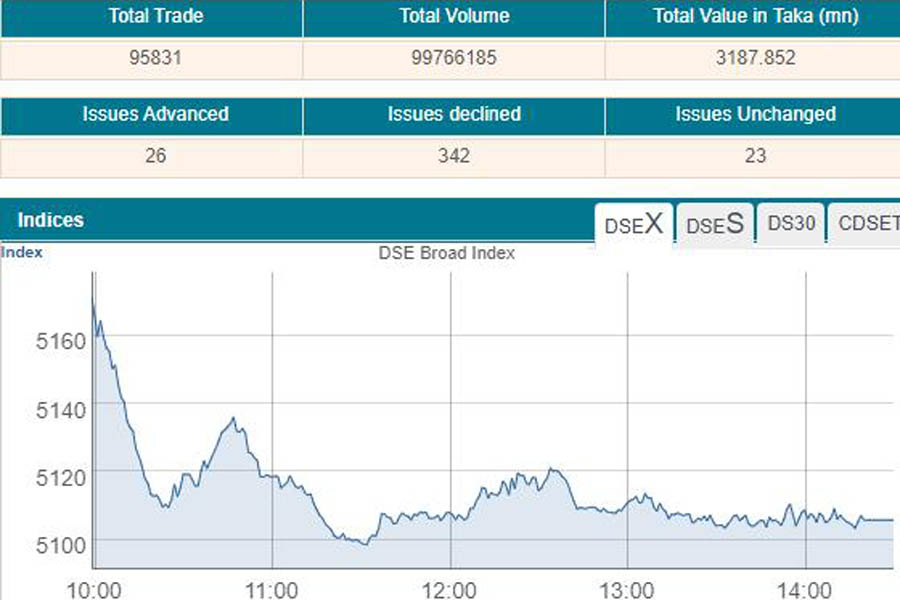Screen dimensions: 900x600
Task: Click the Total Volume header
Action: click(x=454, y=17)
